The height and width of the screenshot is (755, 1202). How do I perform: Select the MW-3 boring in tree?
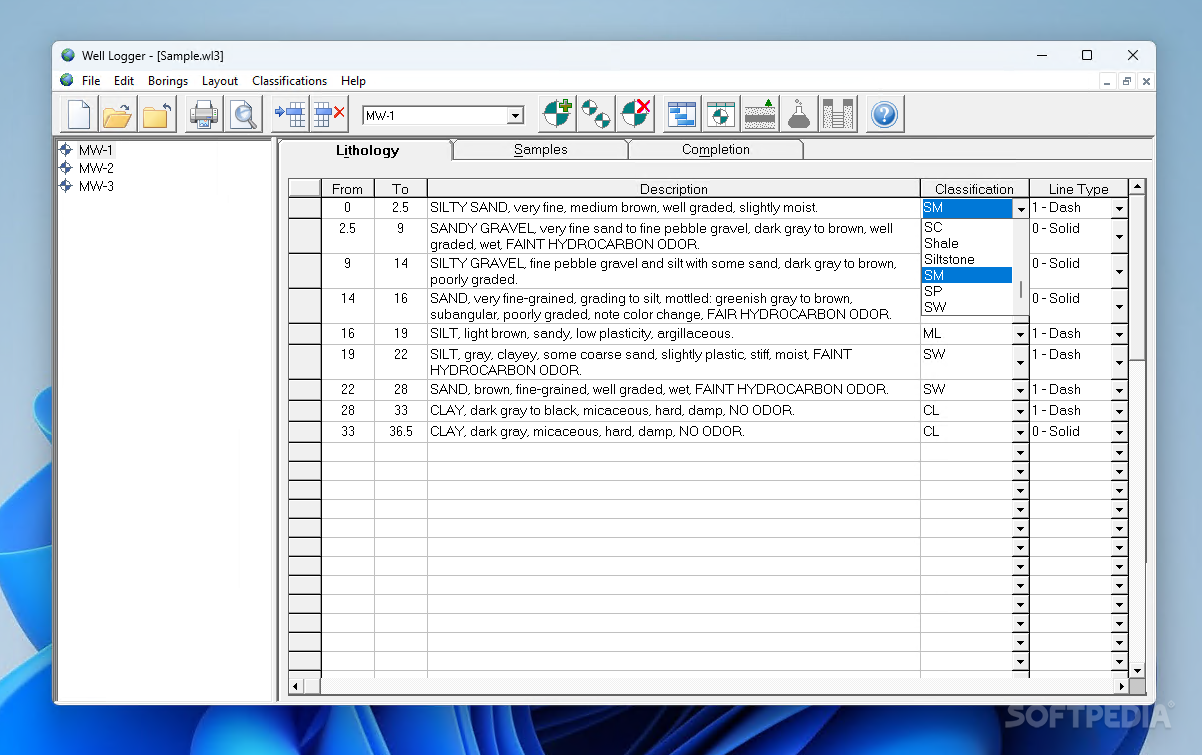pyautogui.click(x=96, y=186)
